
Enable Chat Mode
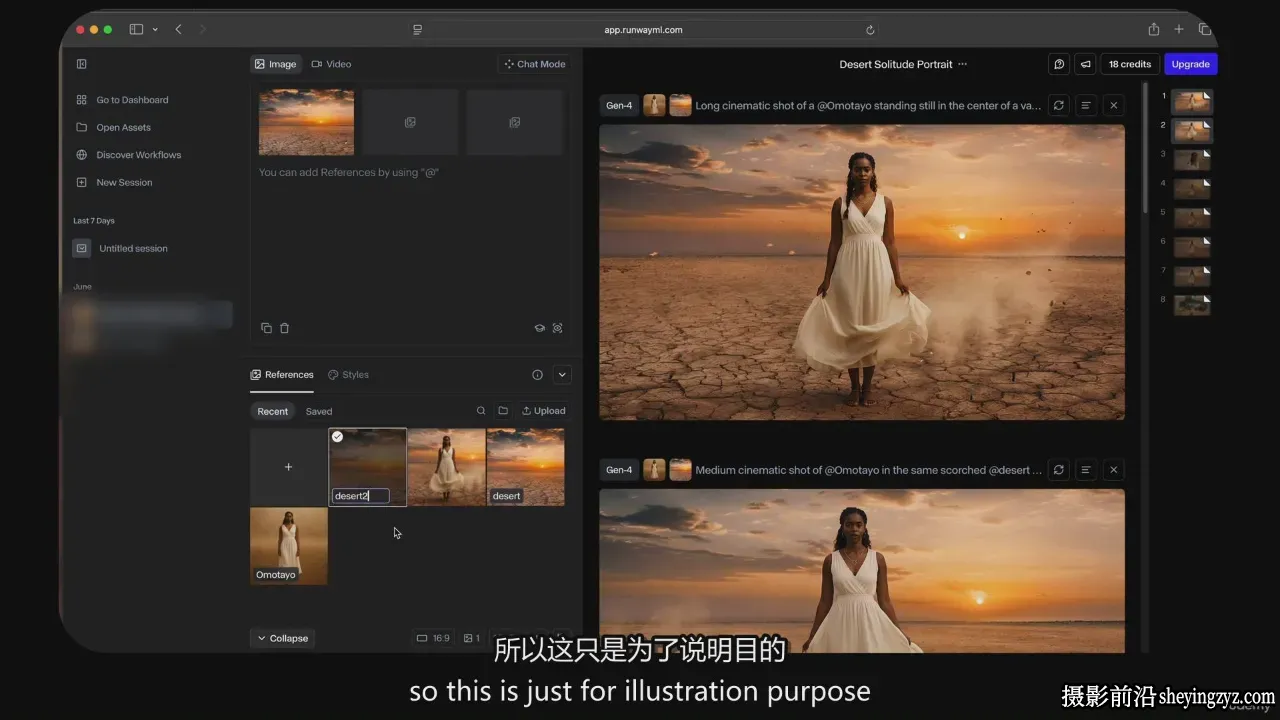(534, 64)
